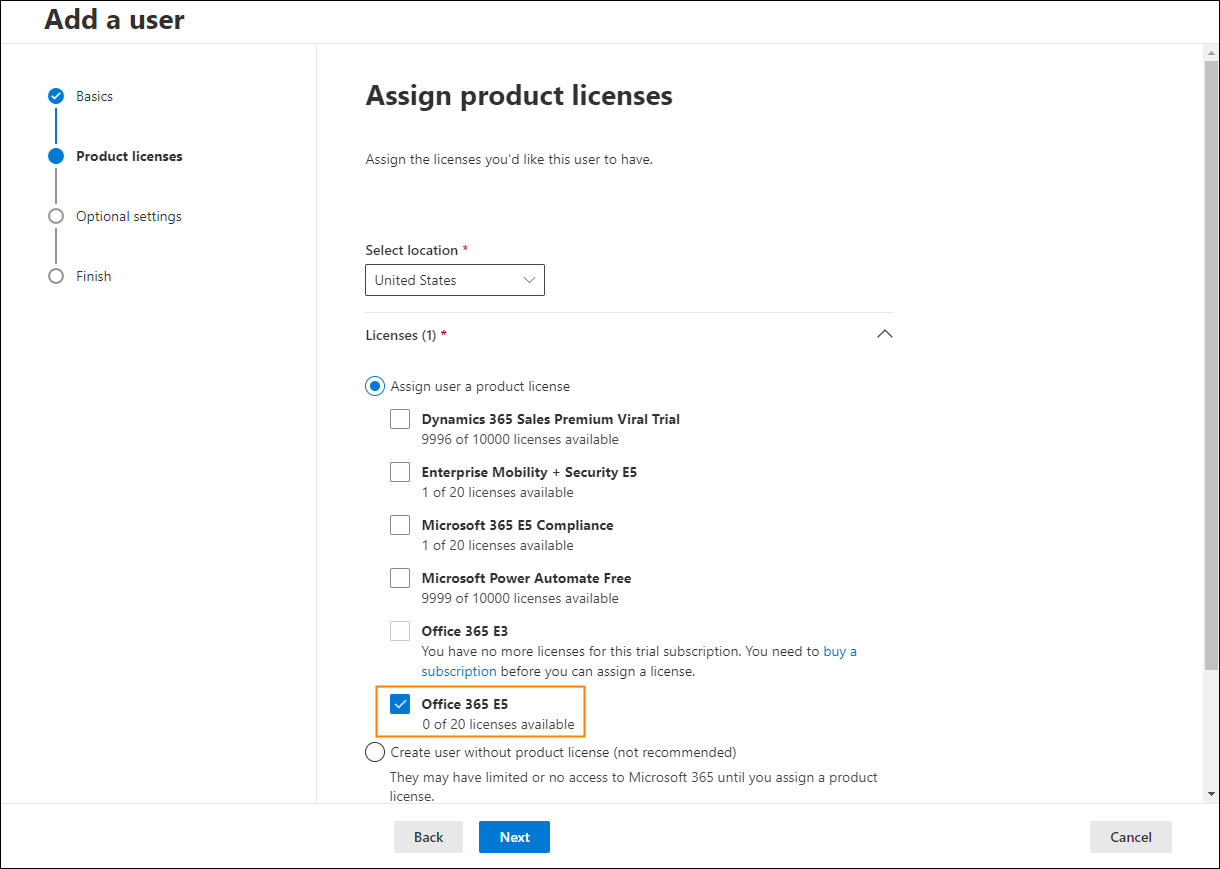Click the disabled Office 365 E3 checkbox
This screenshot has width=1220, height=869.
(x=400, y=631)
